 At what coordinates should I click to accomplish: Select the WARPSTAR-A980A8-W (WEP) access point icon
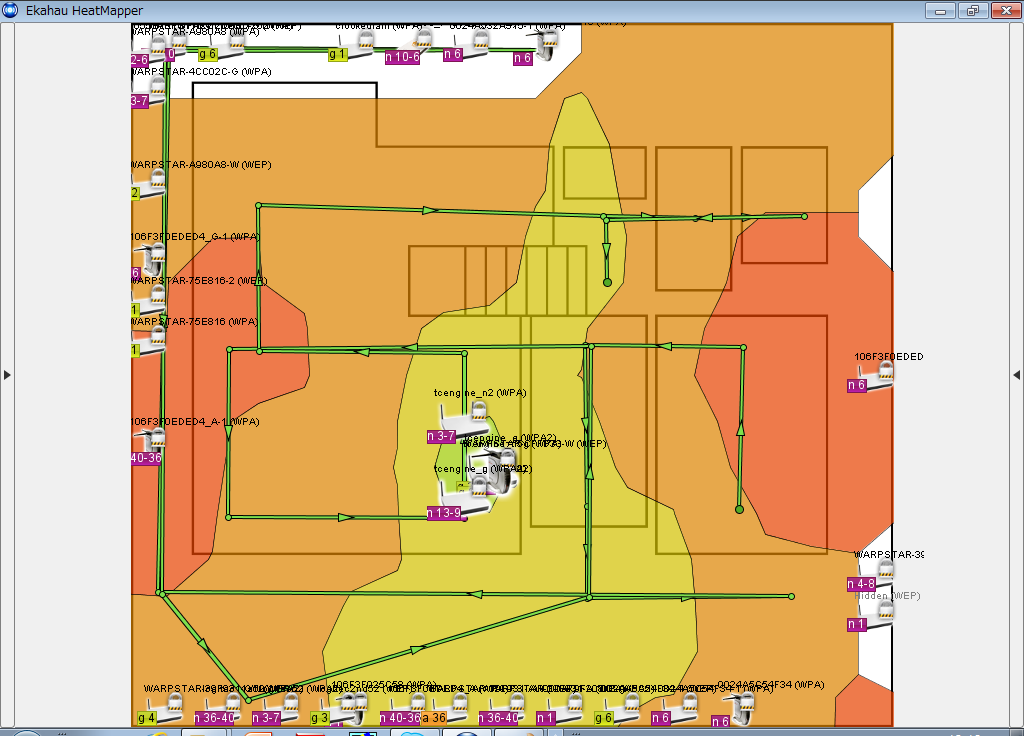click(x=154, y=184)
